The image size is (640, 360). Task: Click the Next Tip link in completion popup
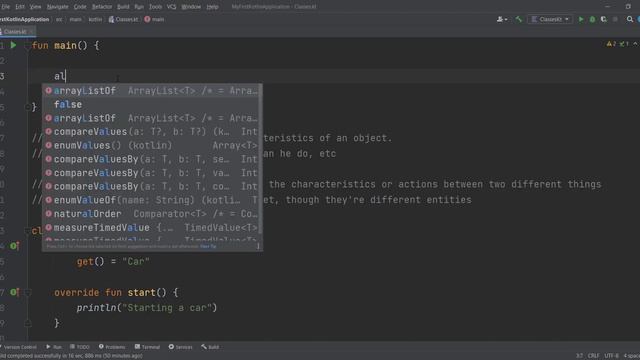coord(208,246)
